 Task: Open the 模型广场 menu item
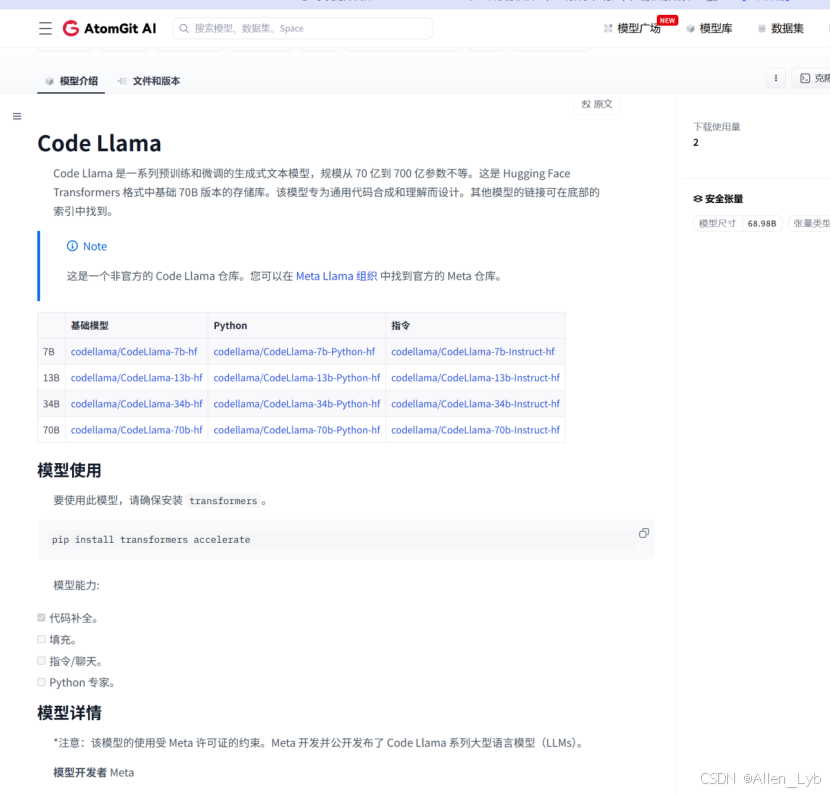tap(639, 28)
